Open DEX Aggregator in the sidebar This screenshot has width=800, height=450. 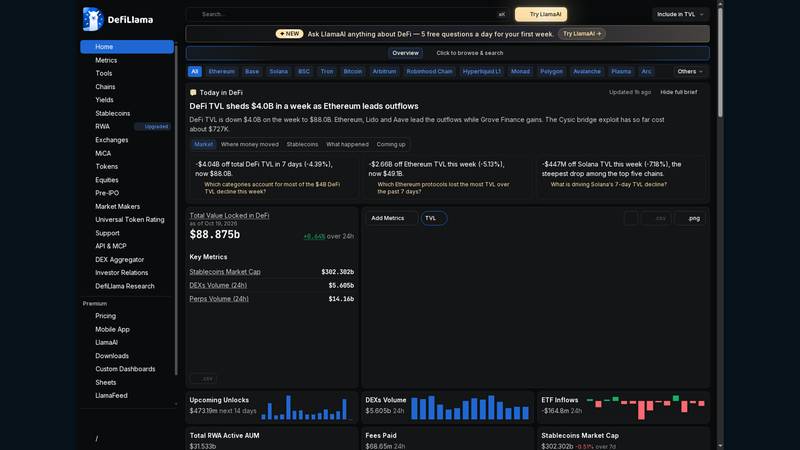pyautogui.click(x=127, y=259)
